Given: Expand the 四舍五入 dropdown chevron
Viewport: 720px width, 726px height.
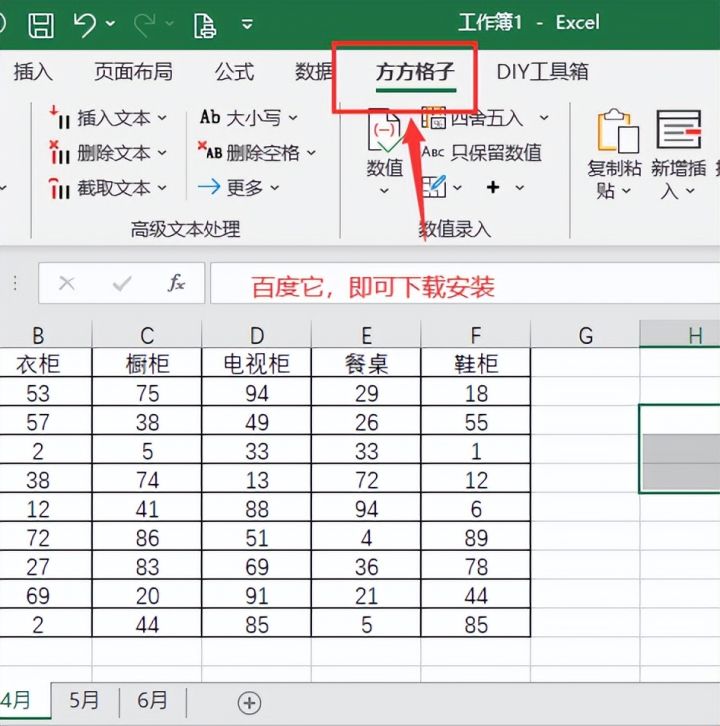Looking at the screenshot, I should tap(544, 118).
